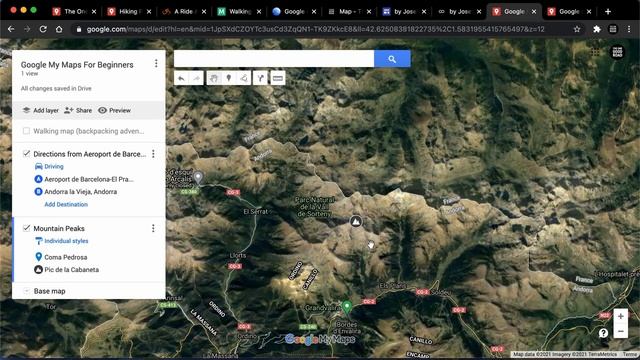The width and height of the screenshot is (640, 360).
Task: Open the account profile avatar
Action: tap(617, 52)
